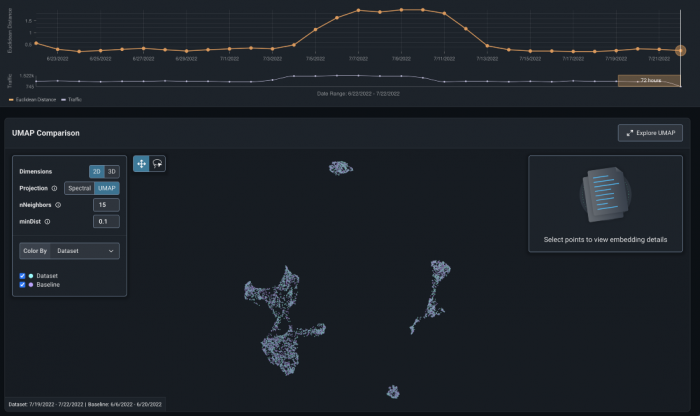Click the nNeighbors info icon
This screenshot has width=700, height=416.
(x=58, y=205)
